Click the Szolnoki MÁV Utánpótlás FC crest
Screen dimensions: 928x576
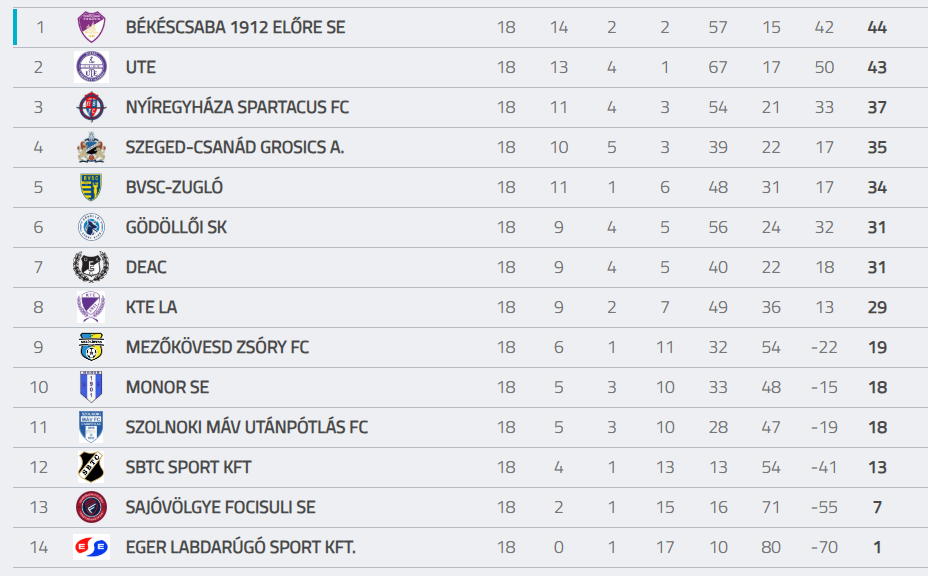coord(91,427)
